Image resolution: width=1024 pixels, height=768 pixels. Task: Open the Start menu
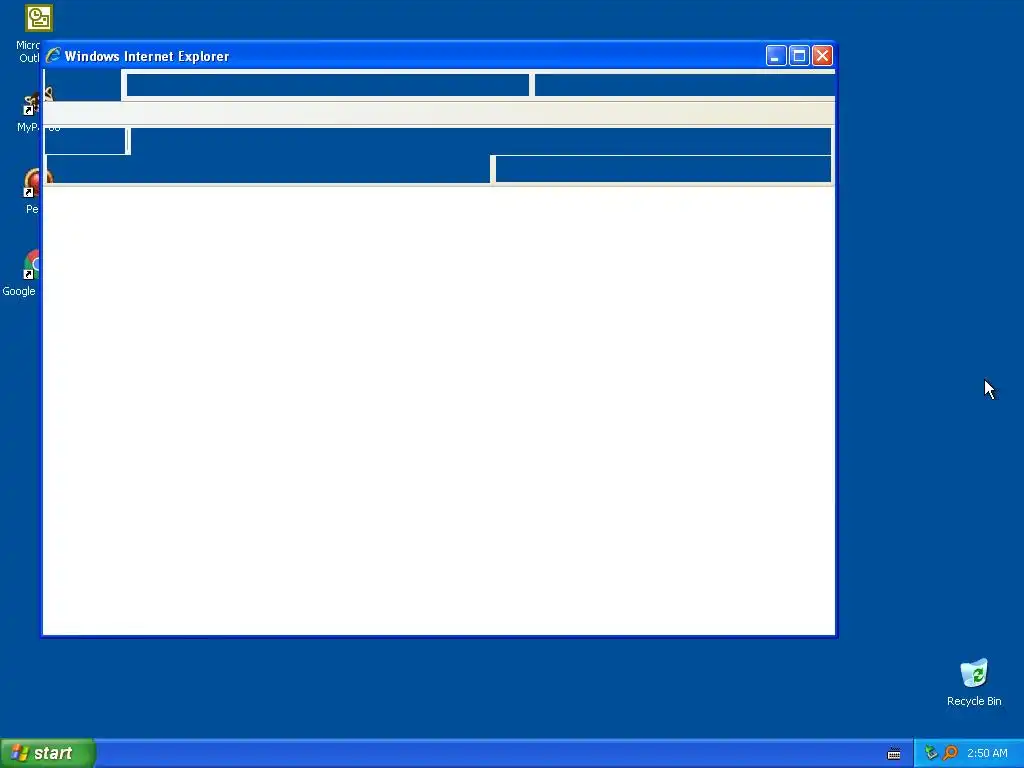click(48, 753)
